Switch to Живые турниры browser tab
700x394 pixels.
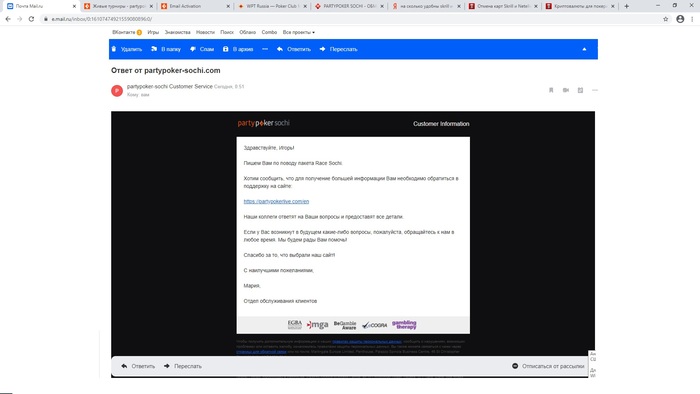coord(118,6)
